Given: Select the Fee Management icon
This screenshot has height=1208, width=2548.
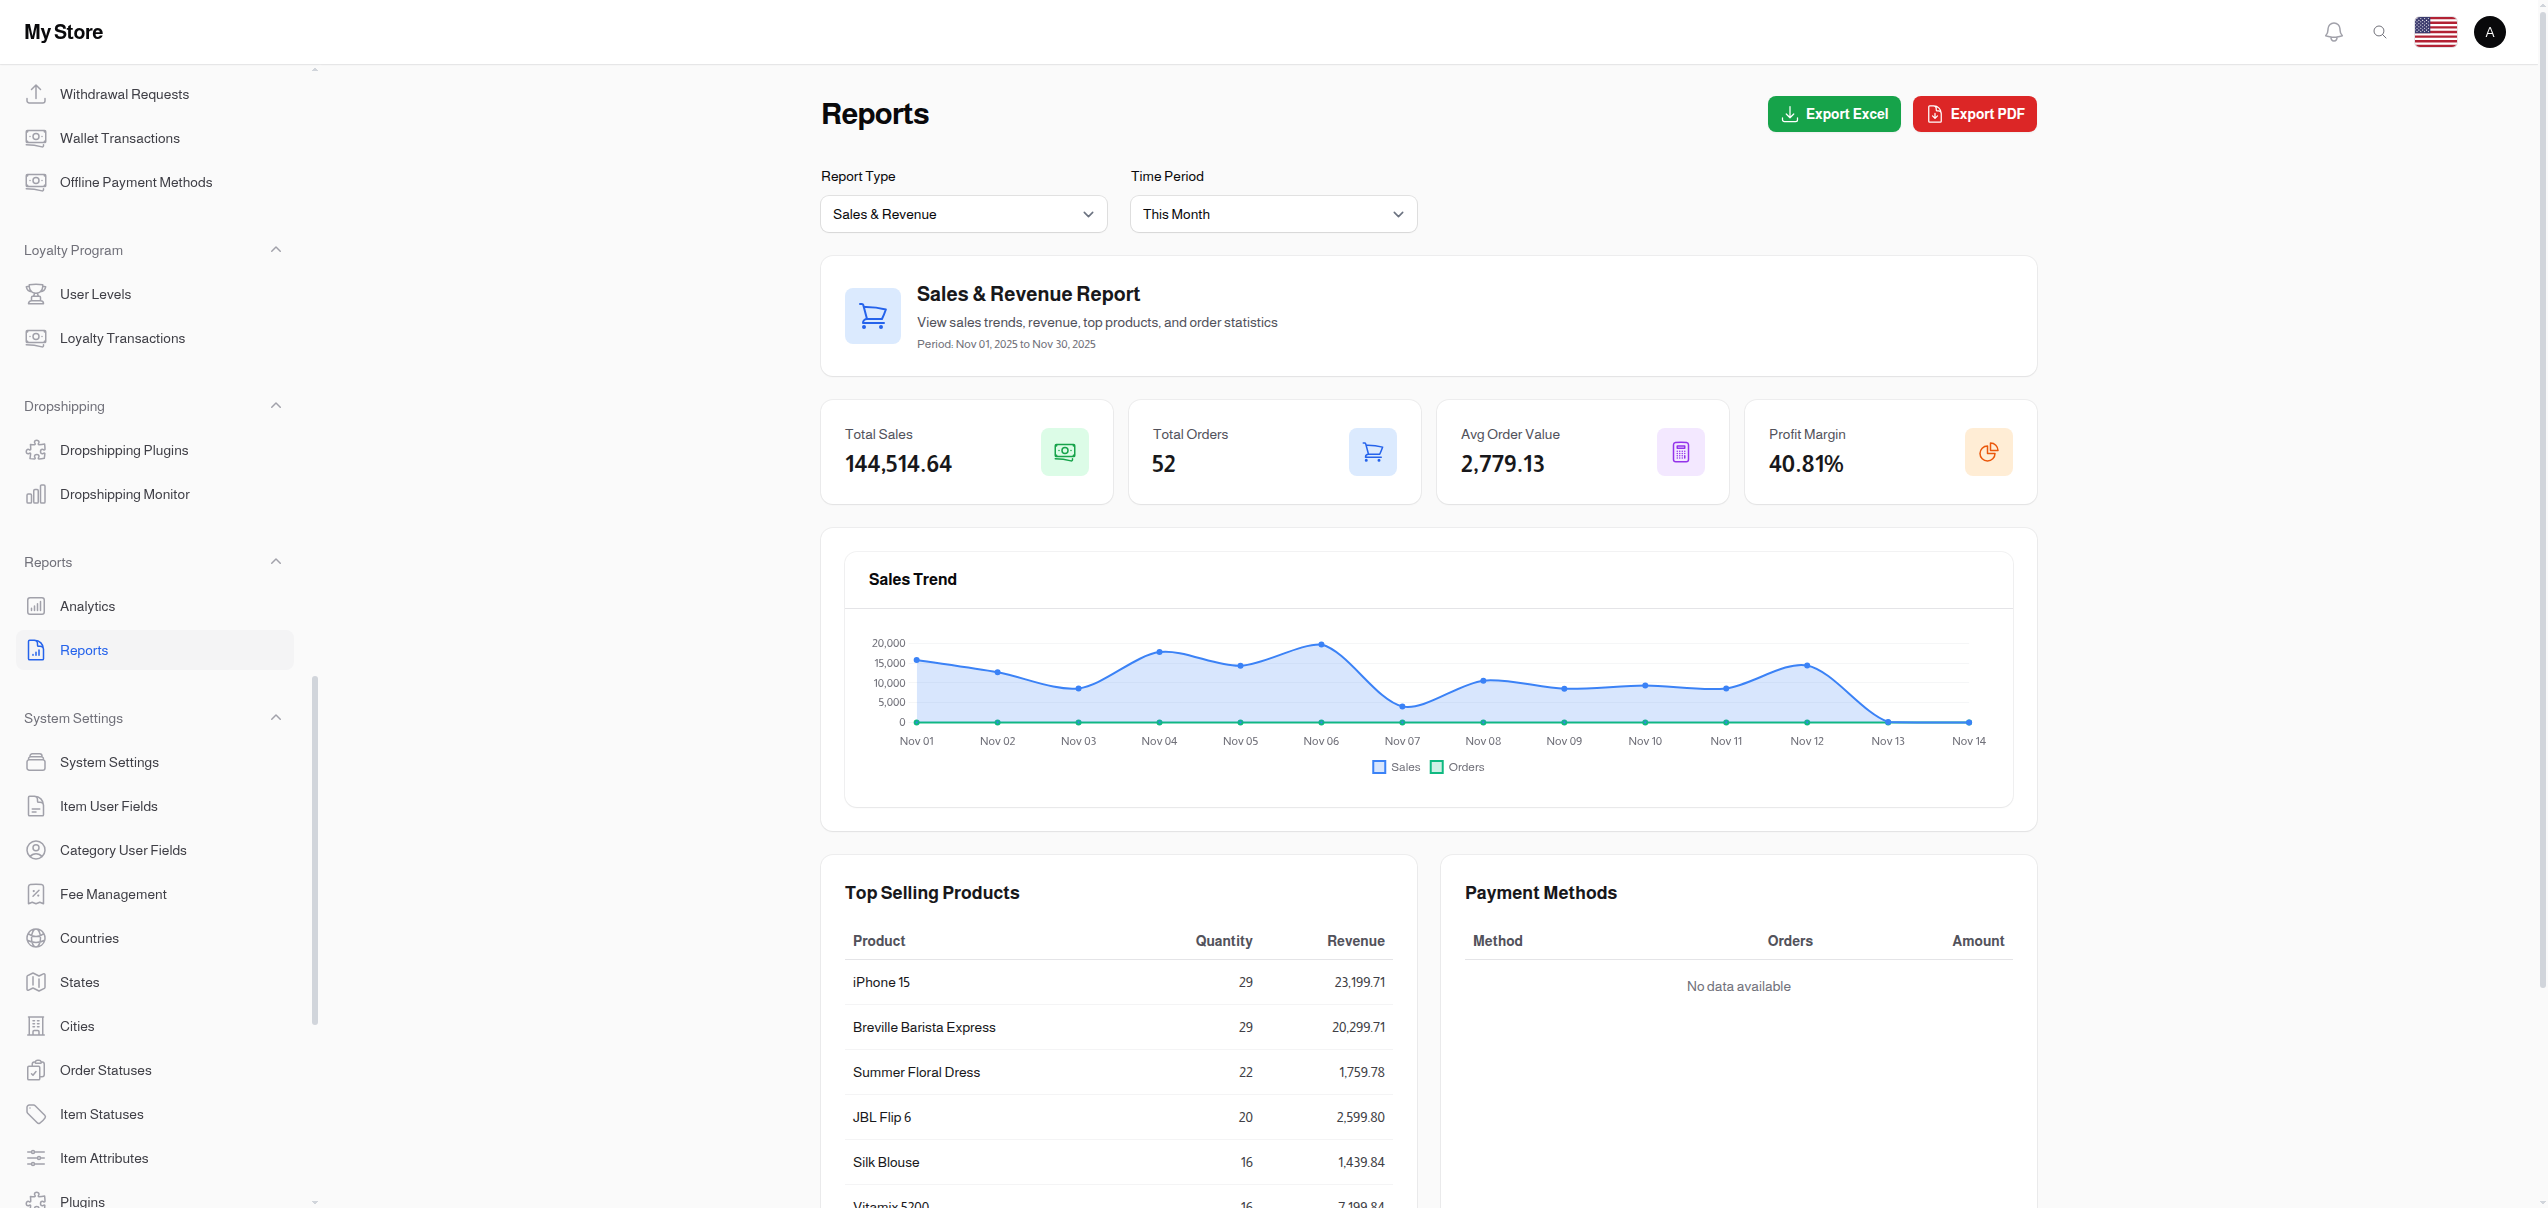Looking at the screenshot, I should pyautogui.click(x=36, y=894).
